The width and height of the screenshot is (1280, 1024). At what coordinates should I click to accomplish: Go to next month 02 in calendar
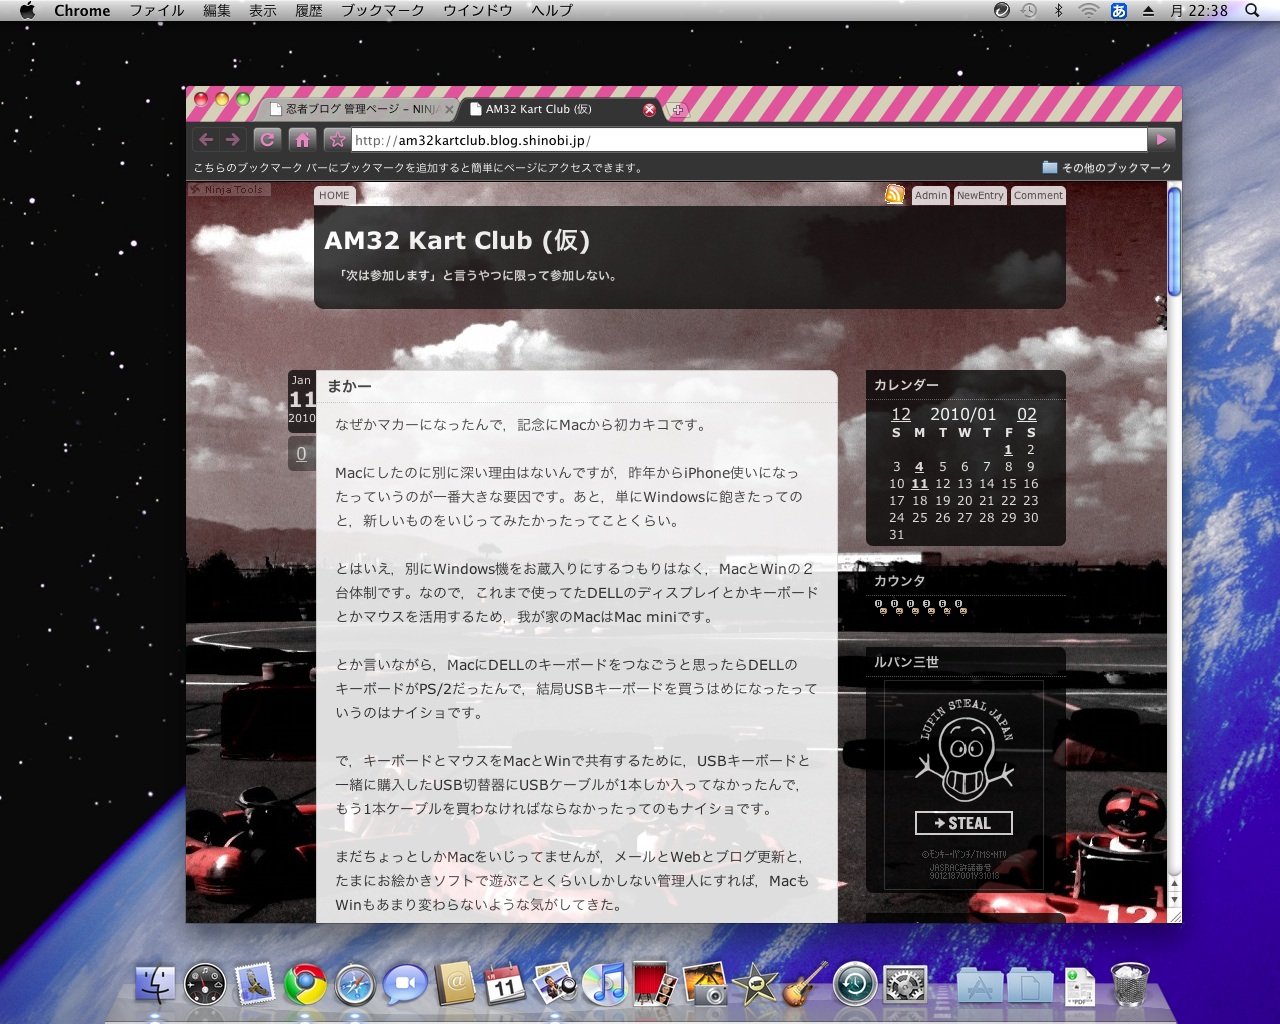[1027, 414]
